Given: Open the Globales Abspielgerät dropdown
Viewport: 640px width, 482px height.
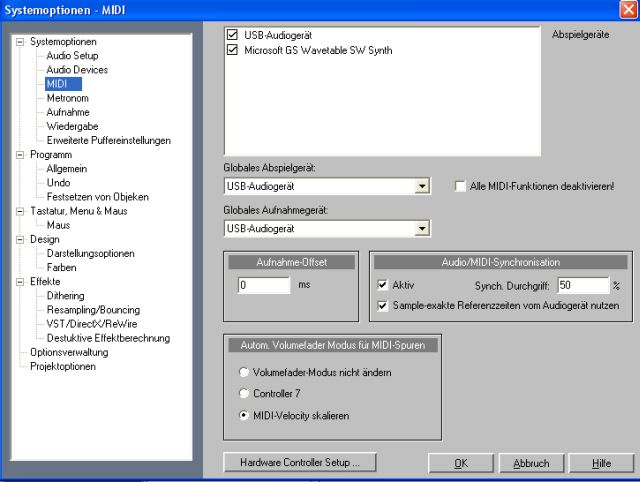Looking at the screenshot, I should point(422,186).
